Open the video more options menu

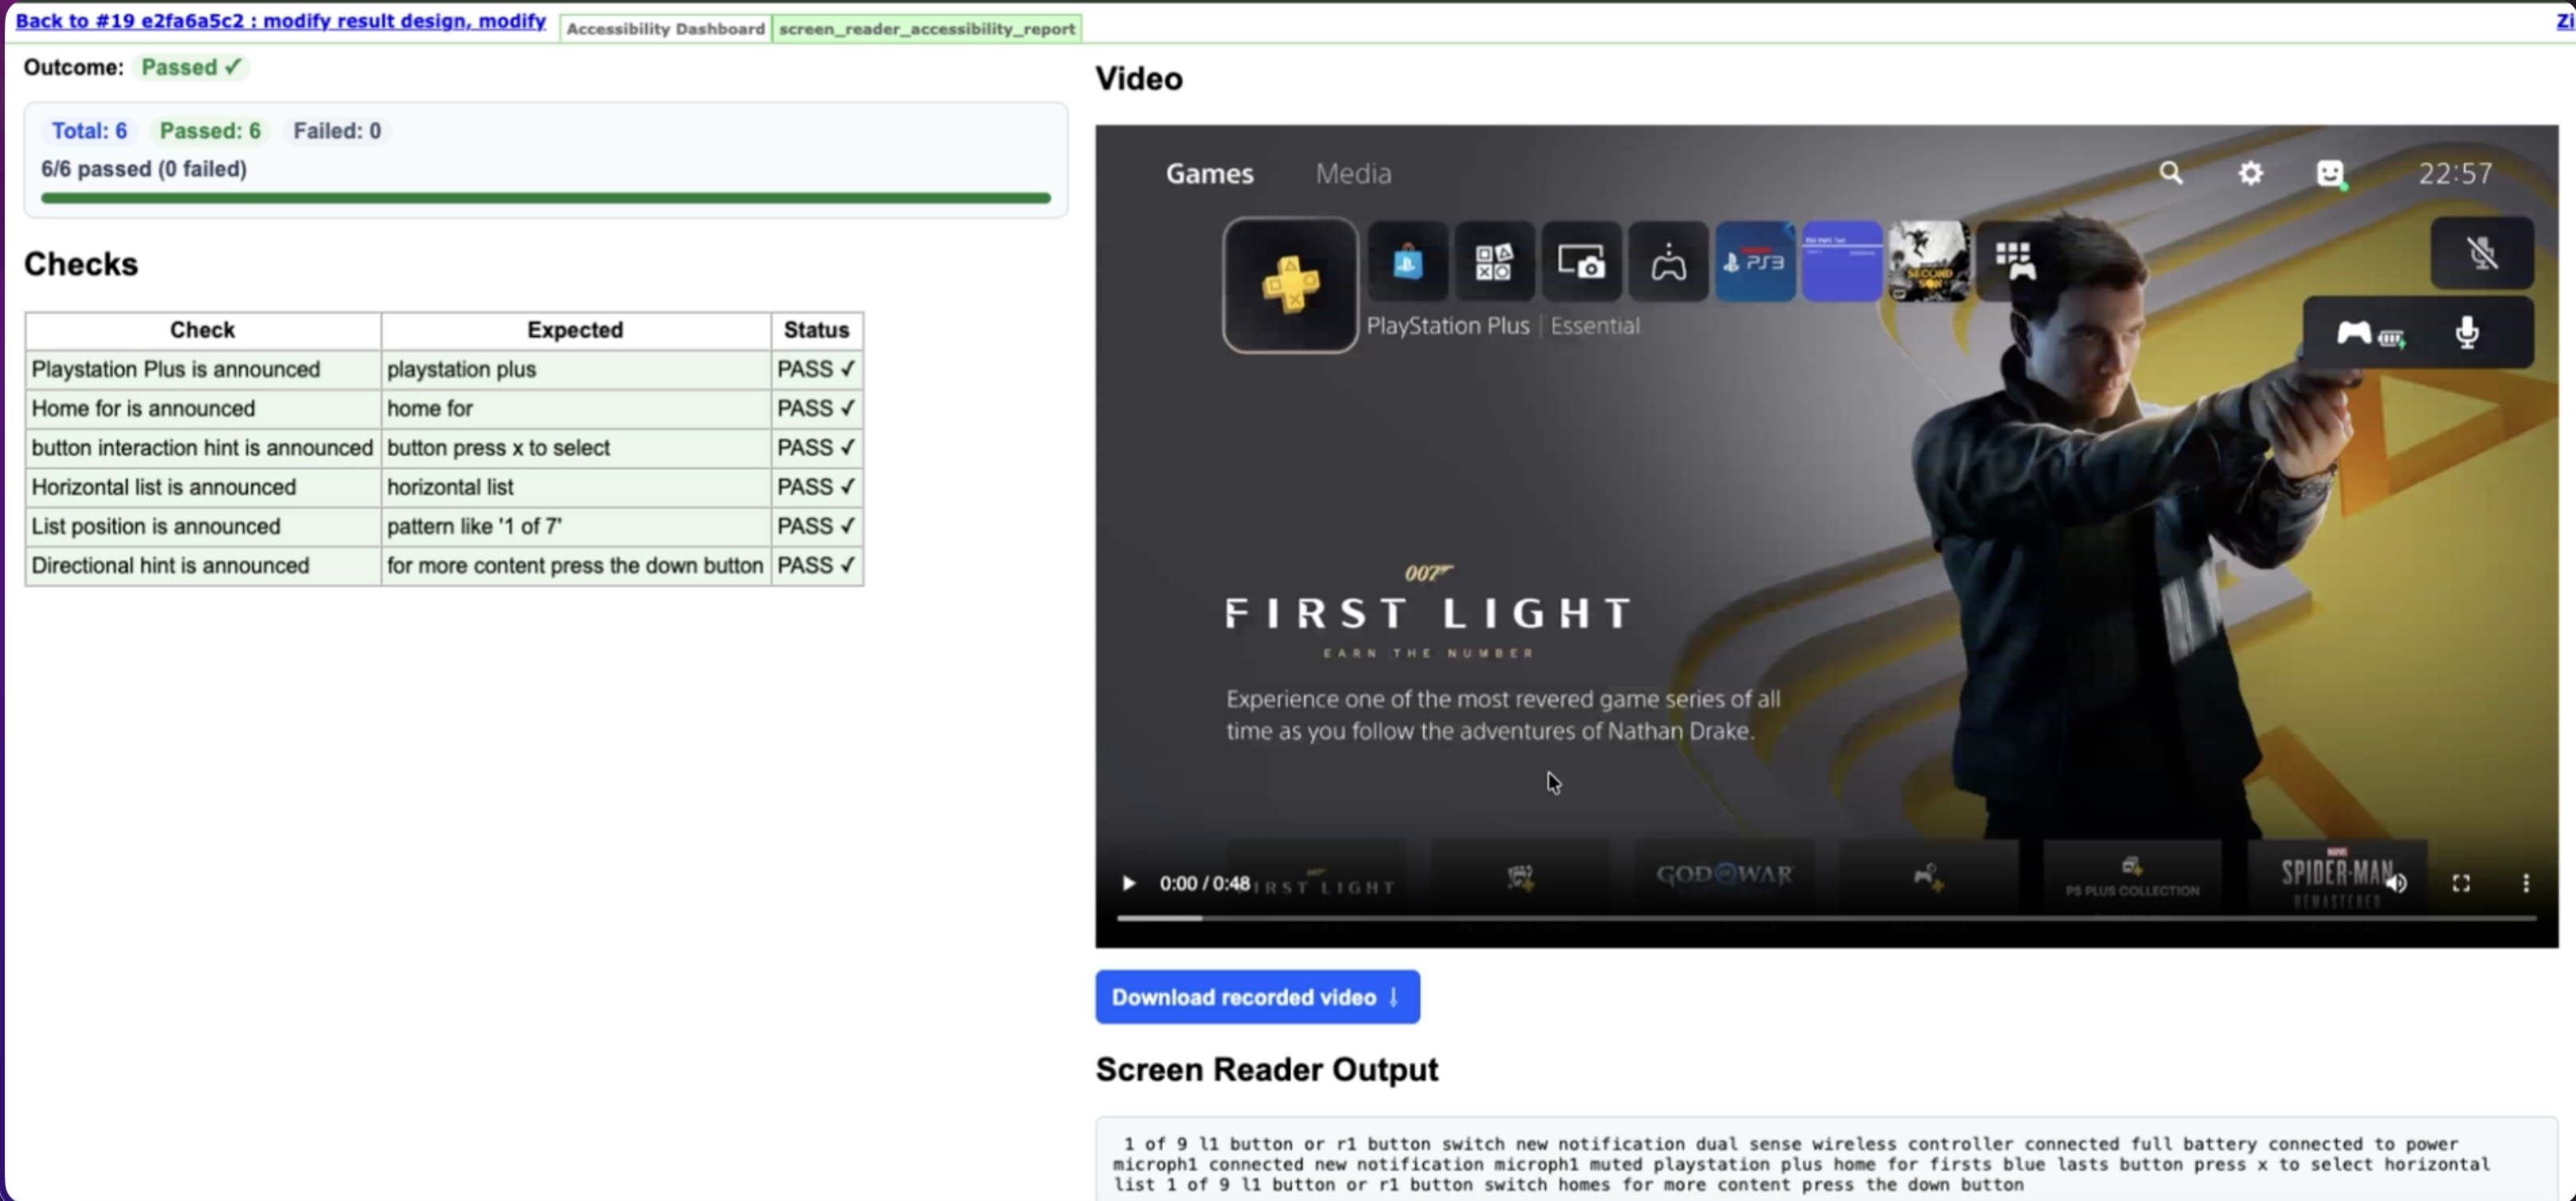tap(2526, 883)
